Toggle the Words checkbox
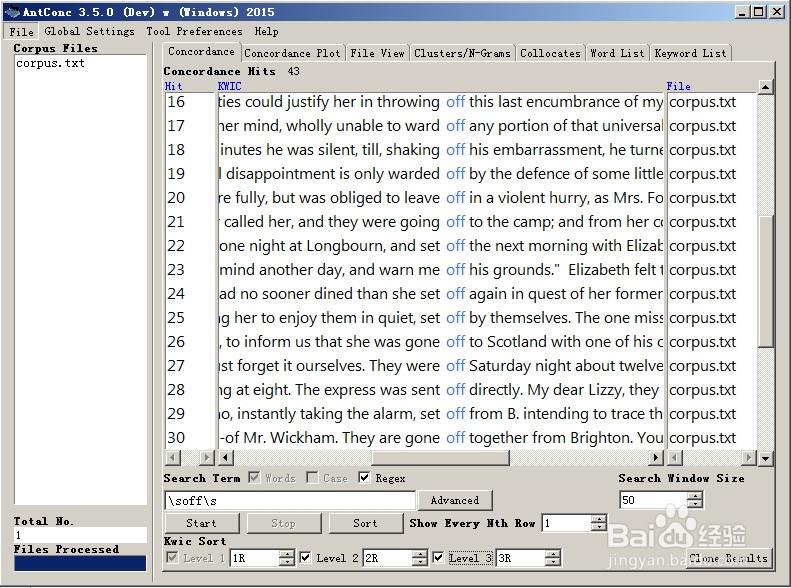Screen dimensions: 791x588 click(x=254, y=478)
